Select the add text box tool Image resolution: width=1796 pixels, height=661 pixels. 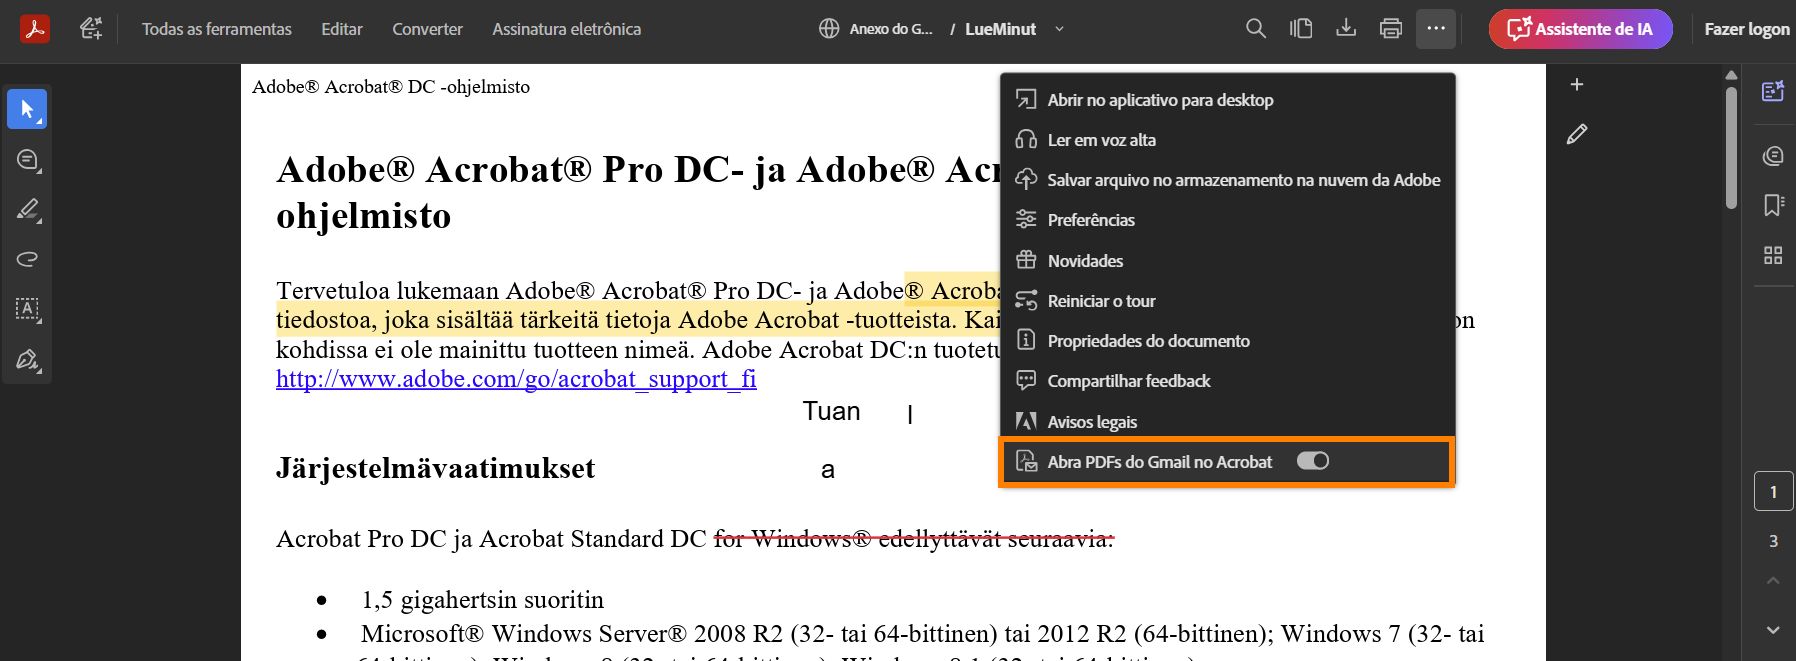point(27,309)
